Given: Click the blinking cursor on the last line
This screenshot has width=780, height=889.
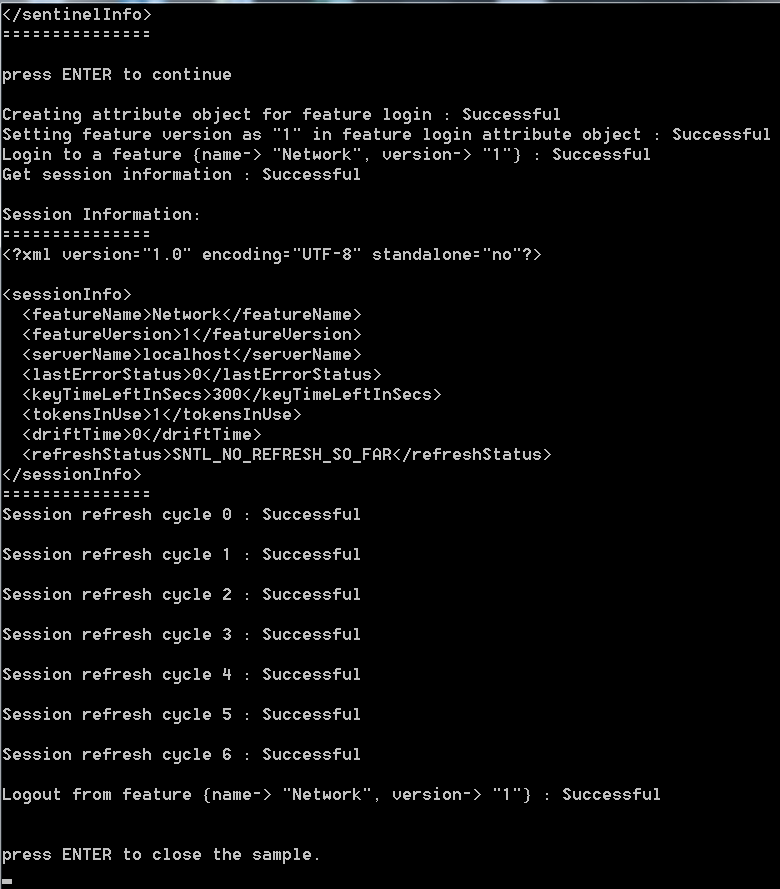Looking at the screenshot, I should pos(7,882).
